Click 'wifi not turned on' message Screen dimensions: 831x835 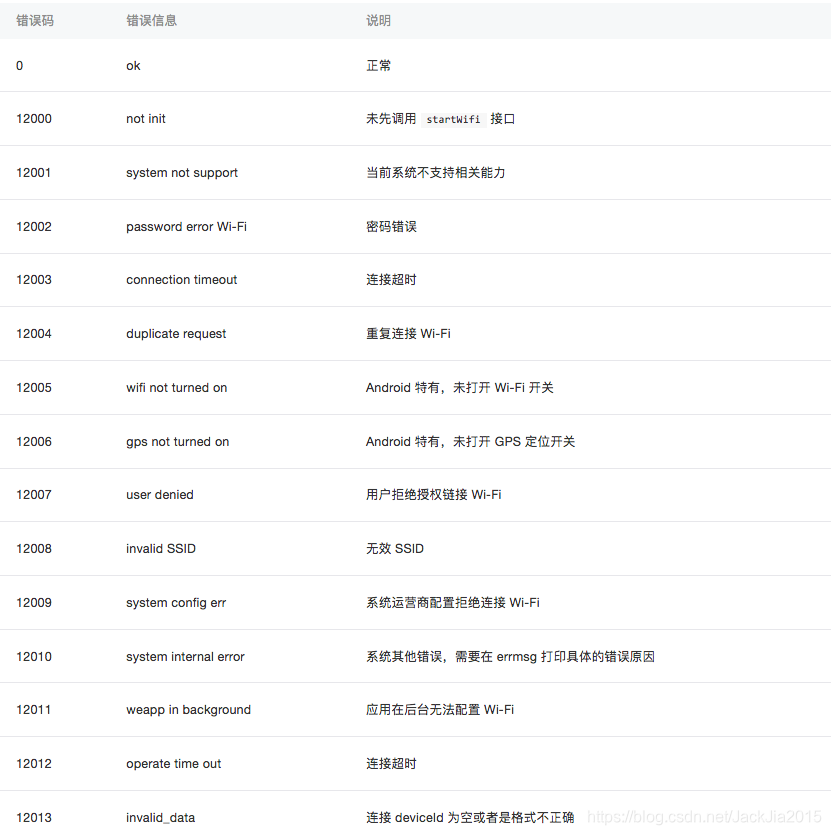(x=176, y=388)
